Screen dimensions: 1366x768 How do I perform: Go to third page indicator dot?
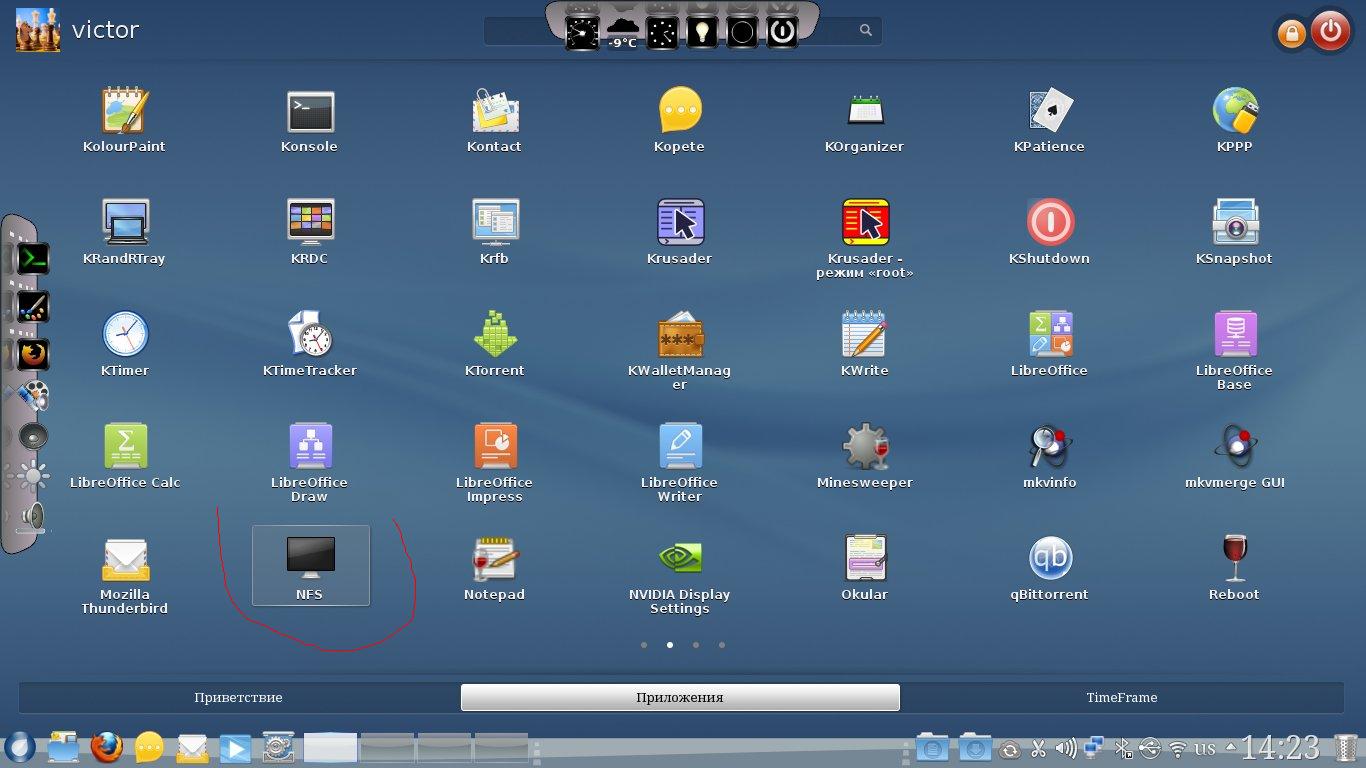point(696,645)
